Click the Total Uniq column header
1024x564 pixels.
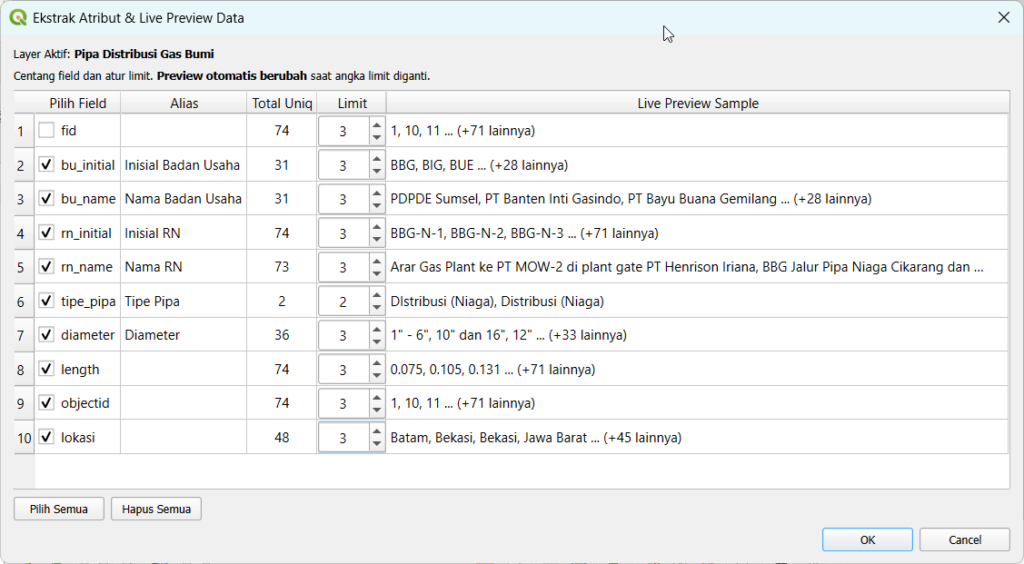(x=282, y=103)
